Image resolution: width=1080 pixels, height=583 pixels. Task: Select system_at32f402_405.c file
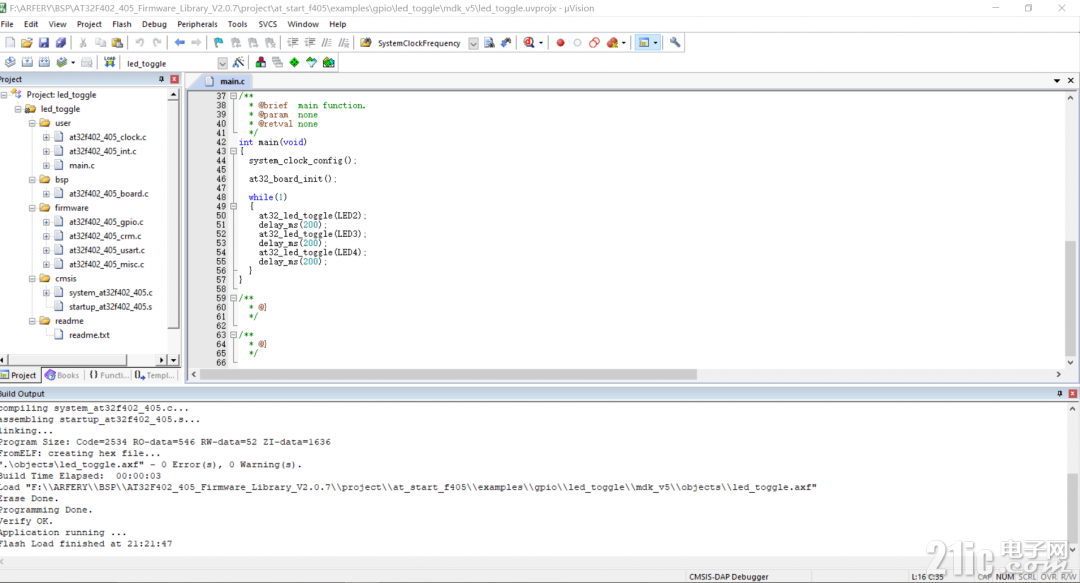[110, 293]
